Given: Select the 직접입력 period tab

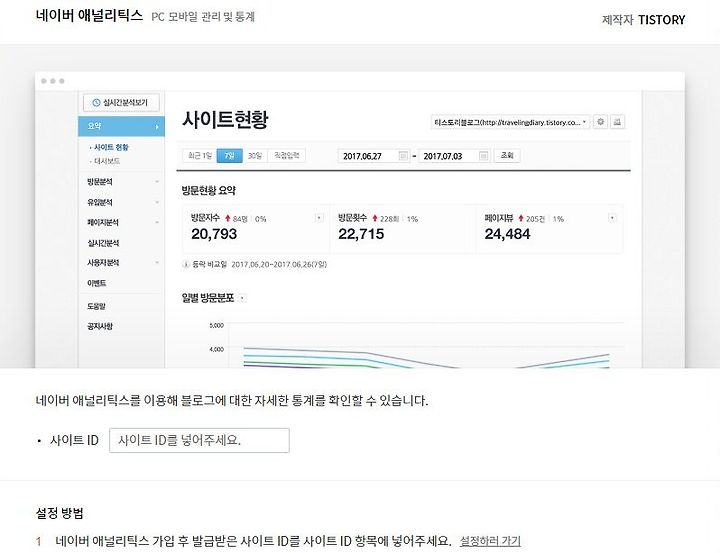Looking at the screenshot, I should click(x=287, y=156).
